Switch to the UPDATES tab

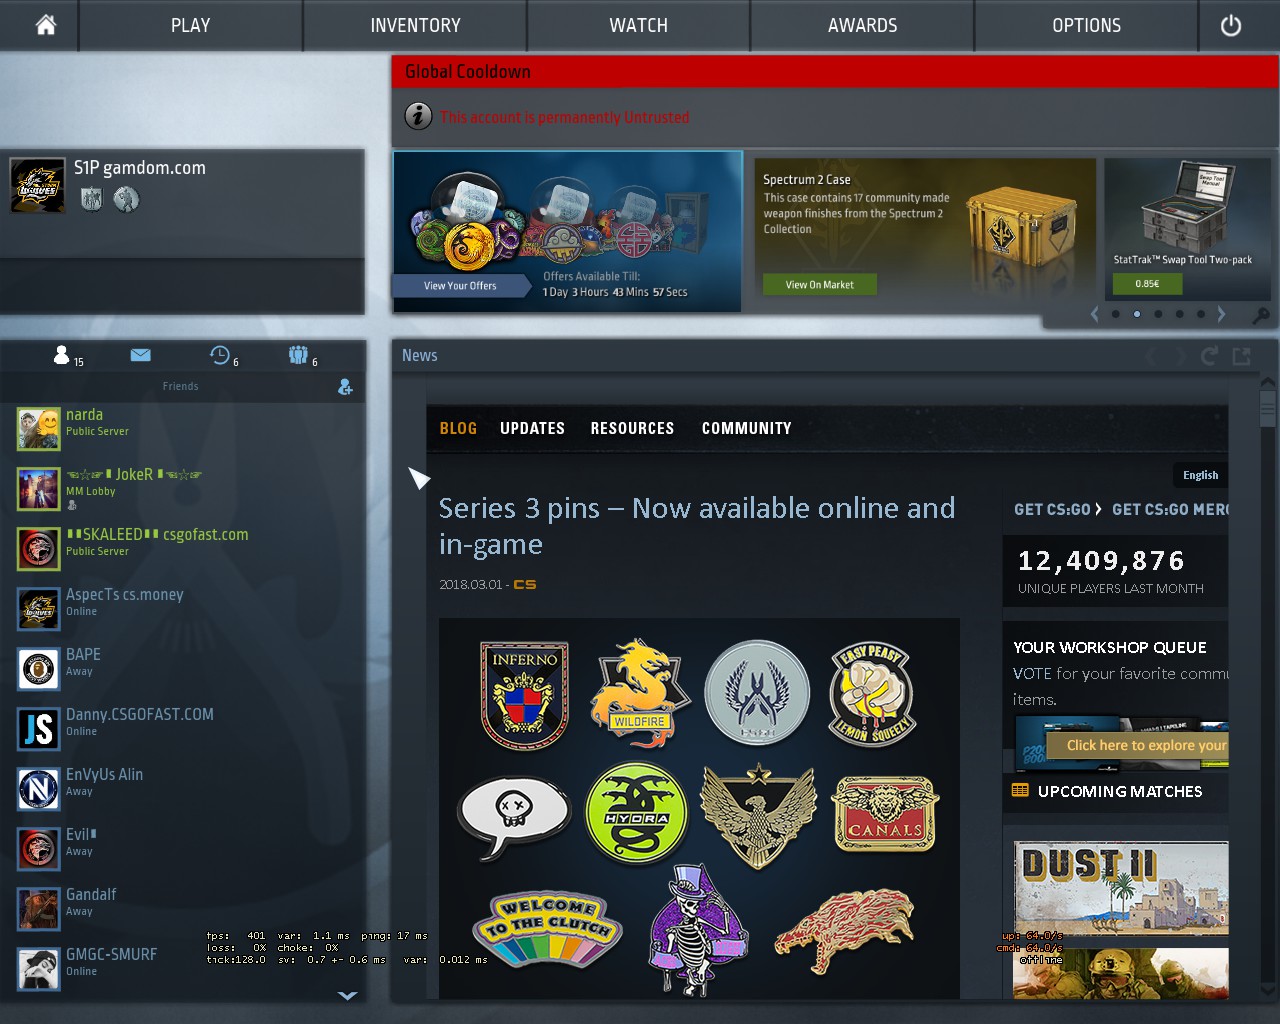532,428
